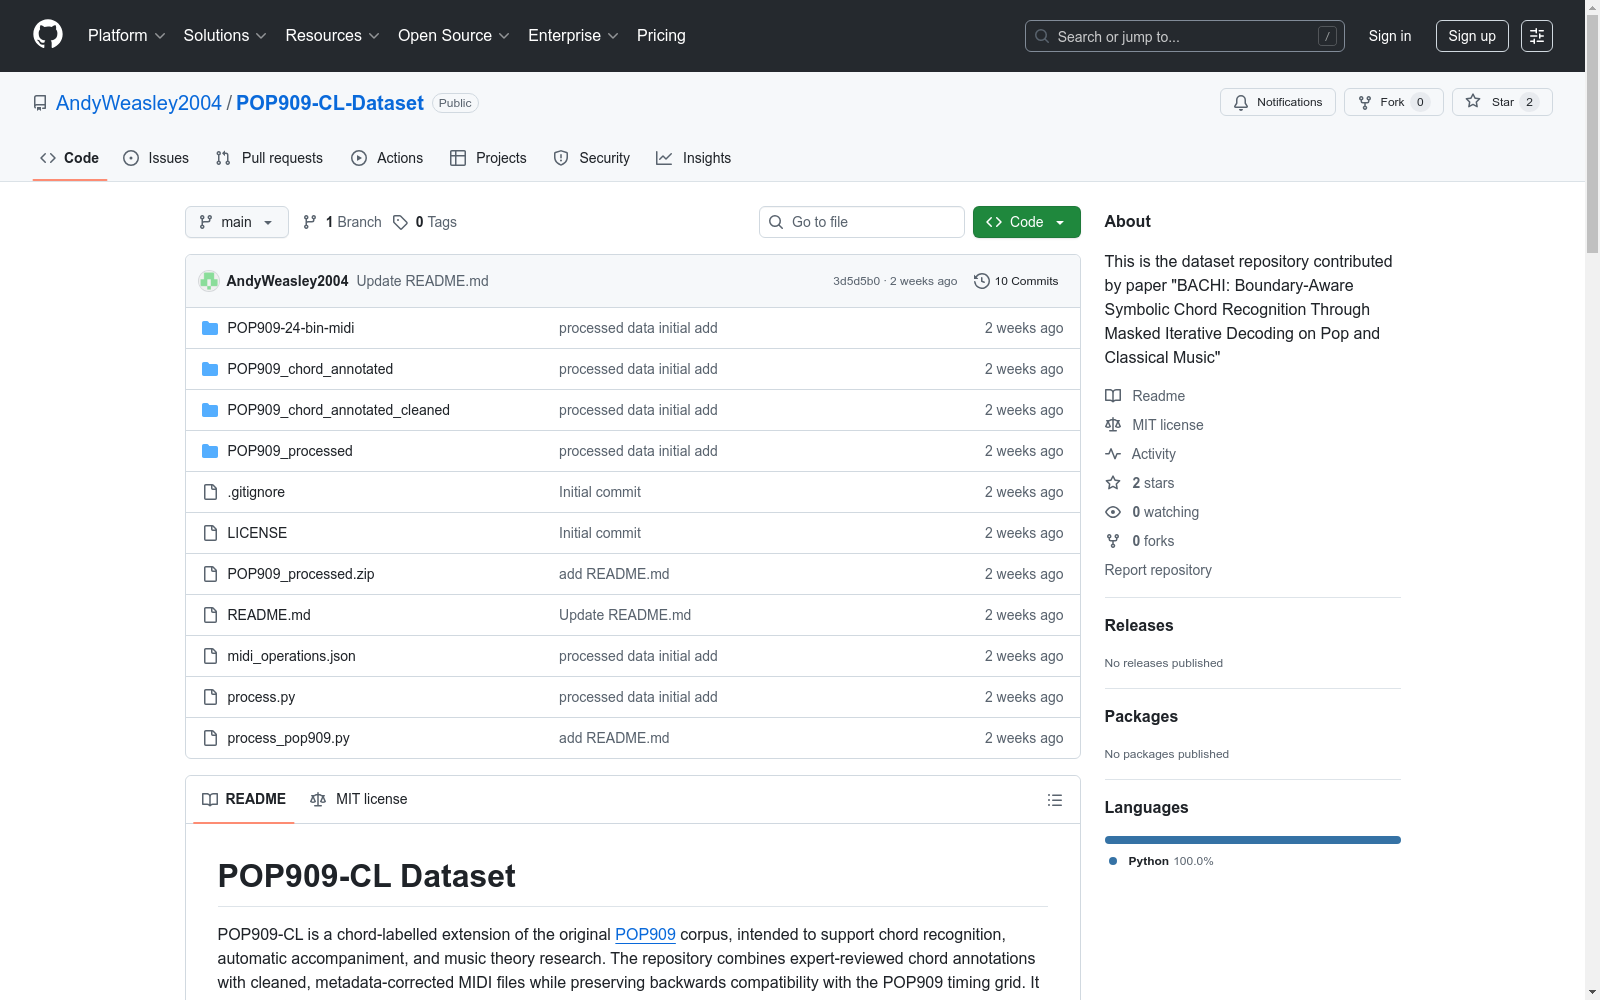
Task: Click the Sign in link
Action: coord(1390,36)
